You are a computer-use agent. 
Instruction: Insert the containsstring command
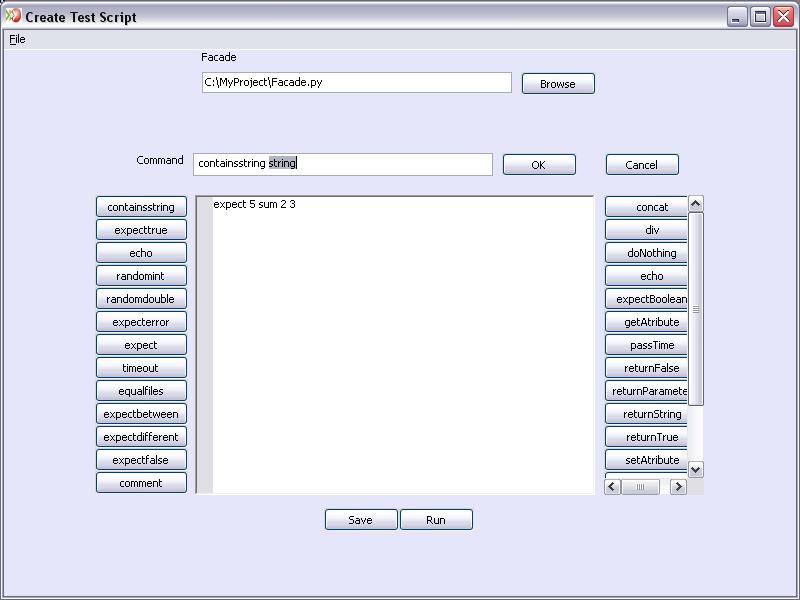point(141,207)
